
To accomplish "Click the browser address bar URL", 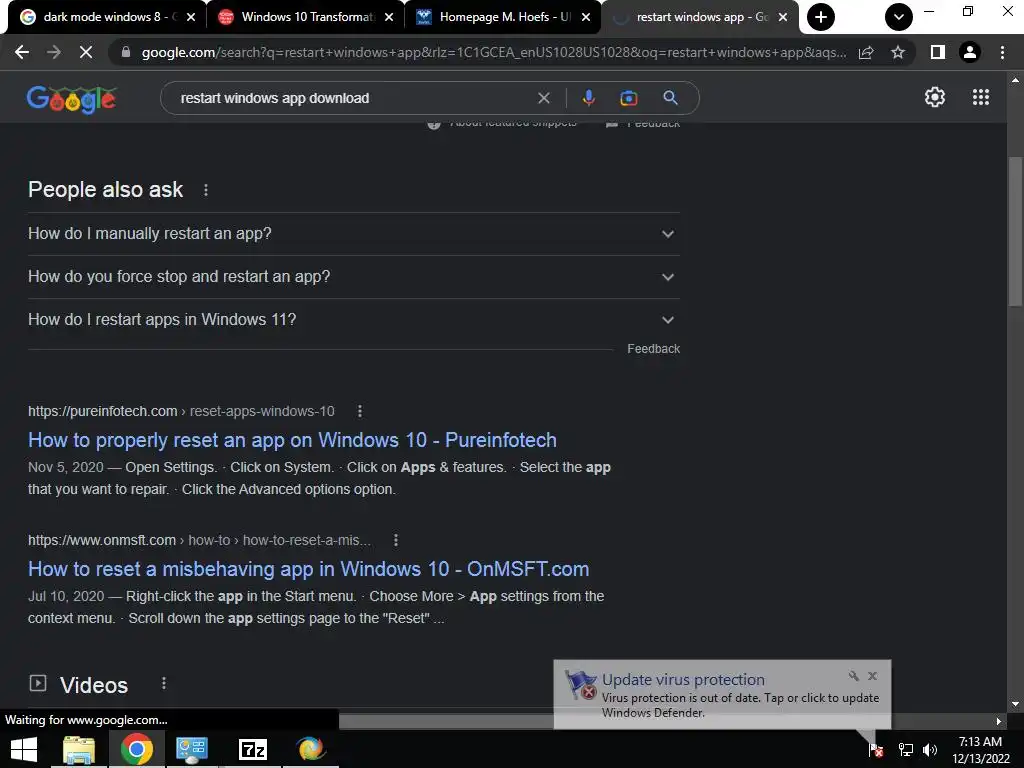I will [494, 52].
